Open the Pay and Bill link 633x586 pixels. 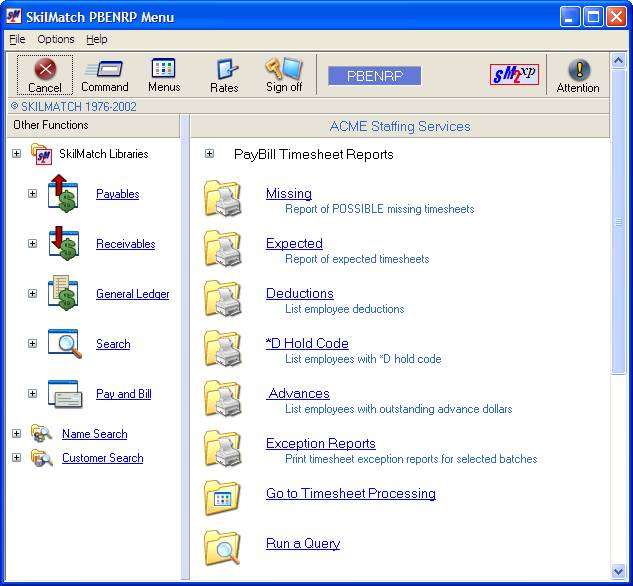124,394
